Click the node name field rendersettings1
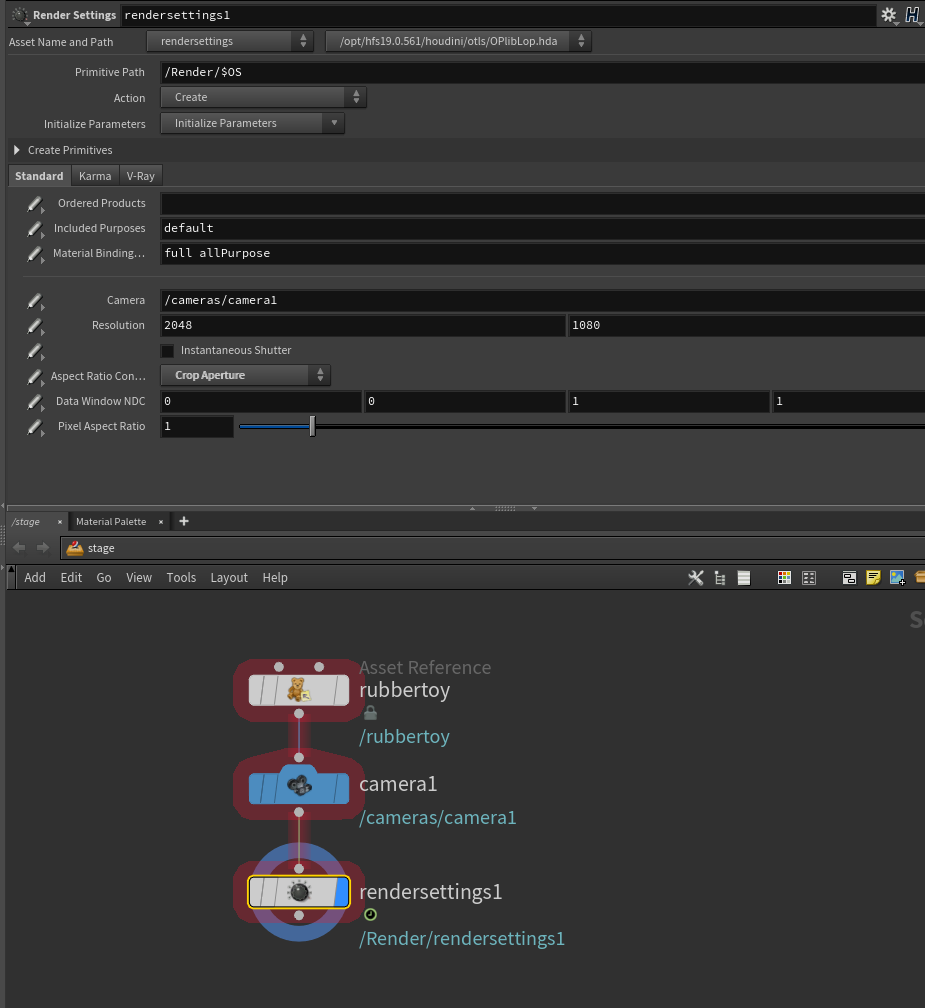This screenshot has width=925, height=1008. (498, 15)
